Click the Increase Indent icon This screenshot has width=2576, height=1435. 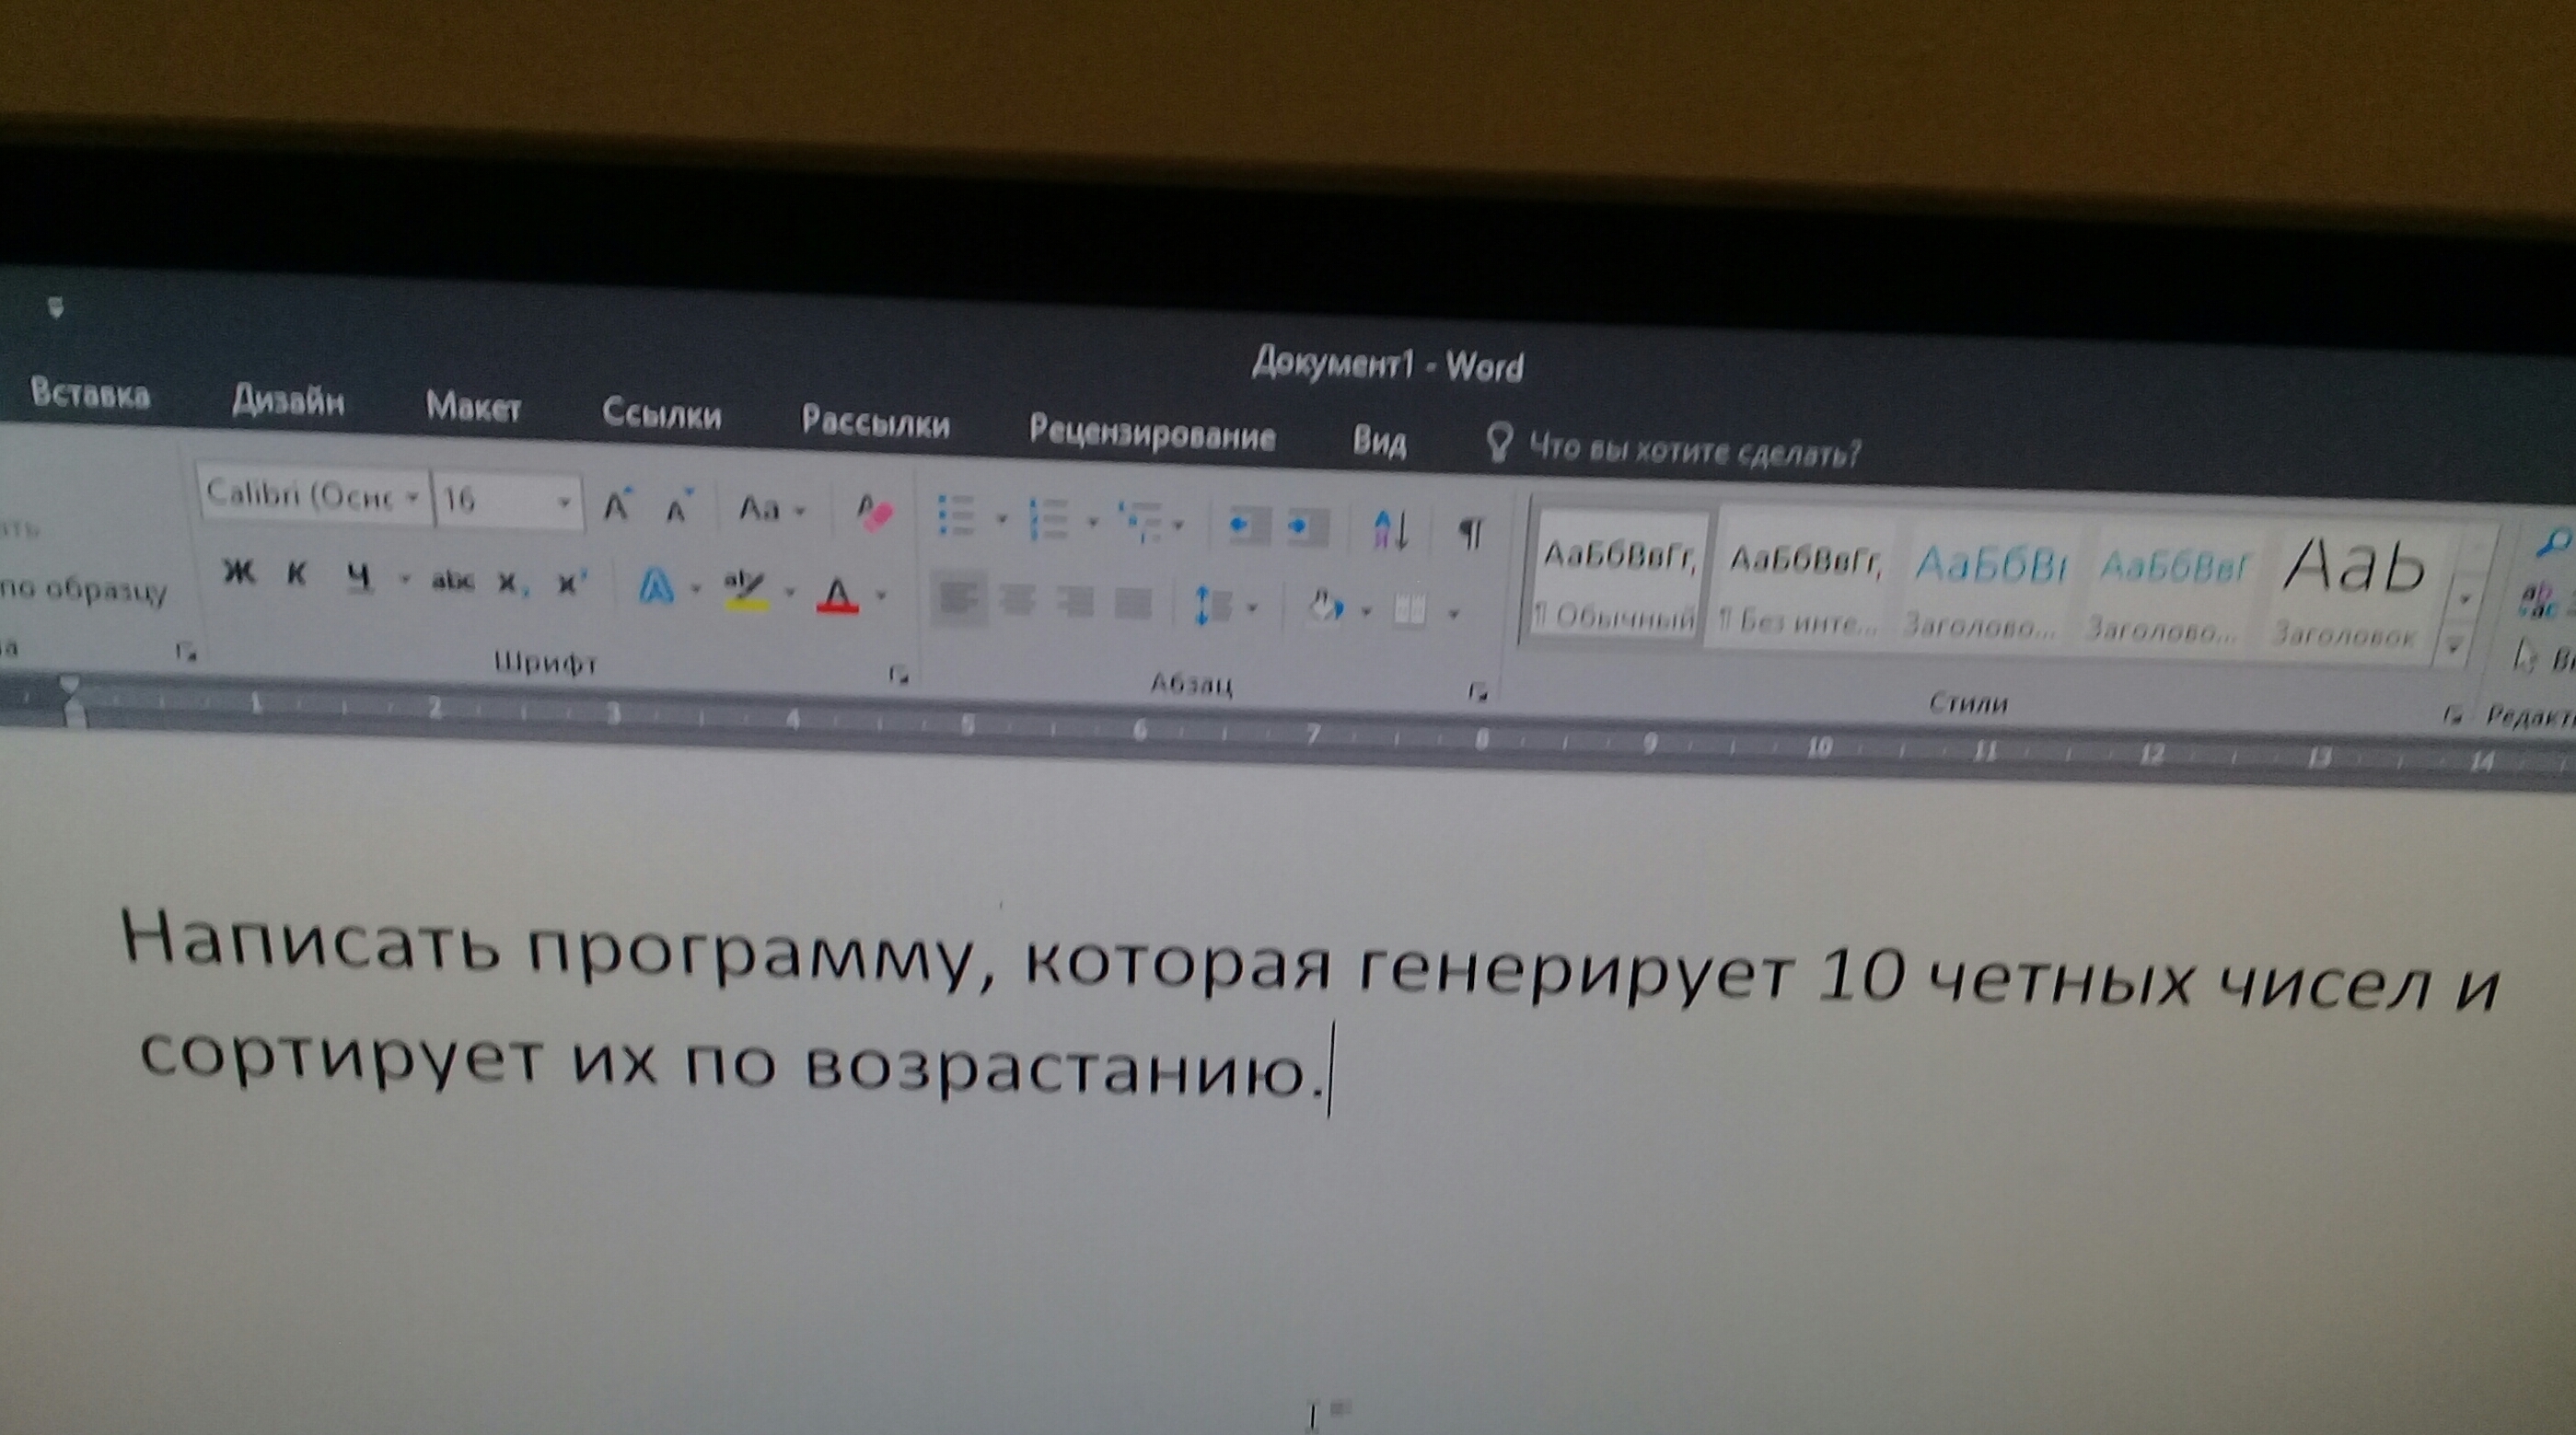pos(1307,527)
